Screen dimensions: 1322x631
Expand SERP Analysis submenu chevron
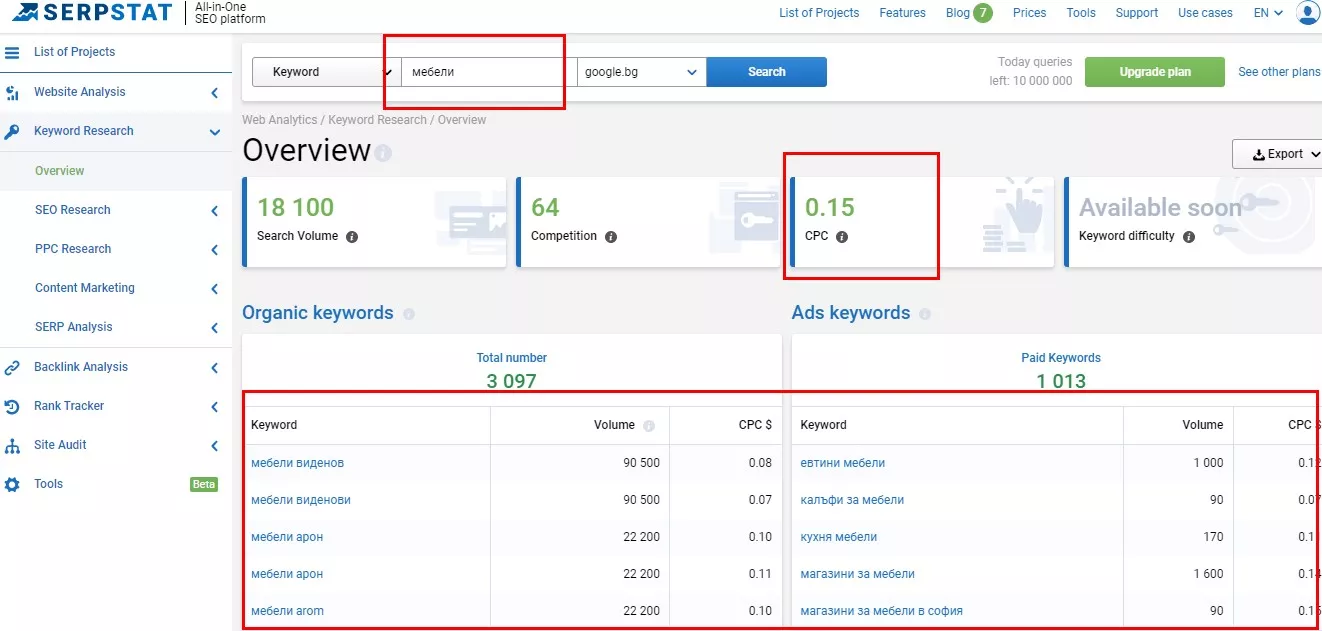tap(214, 327)
